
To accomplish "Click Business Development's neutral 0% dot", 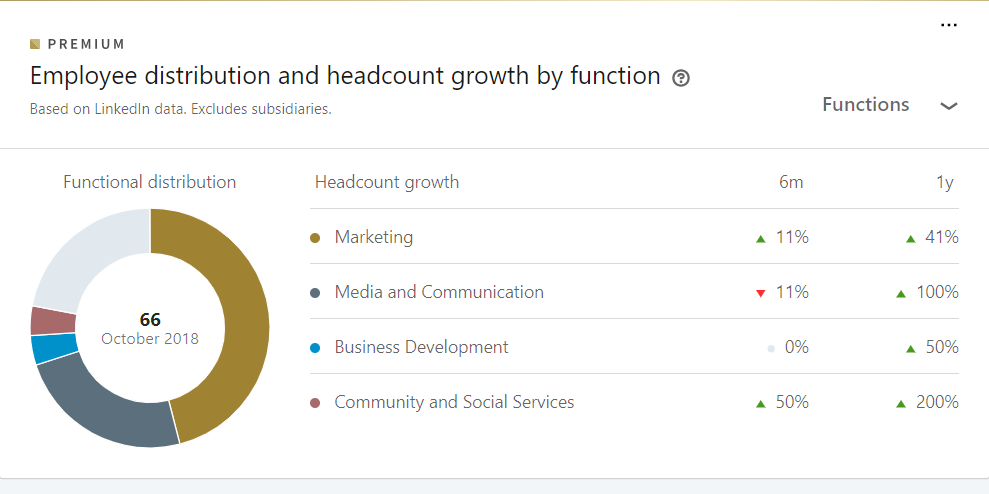I will click(771, 348).
